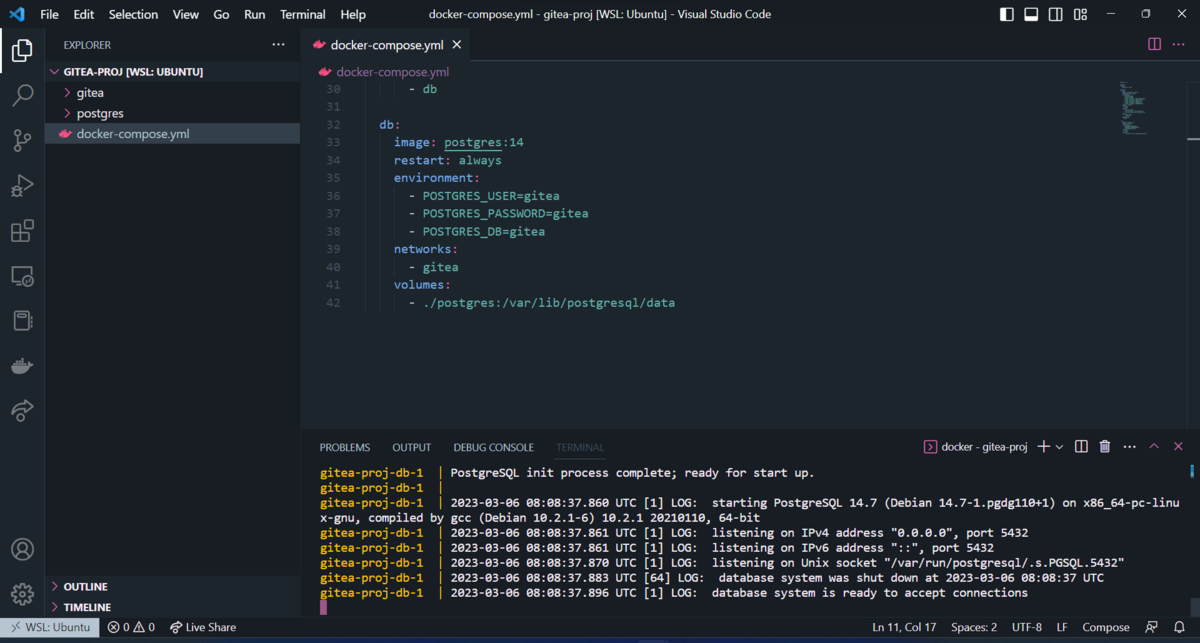Open errors and warnings status item
The image size is (1200, 643).
click(131, 628)
